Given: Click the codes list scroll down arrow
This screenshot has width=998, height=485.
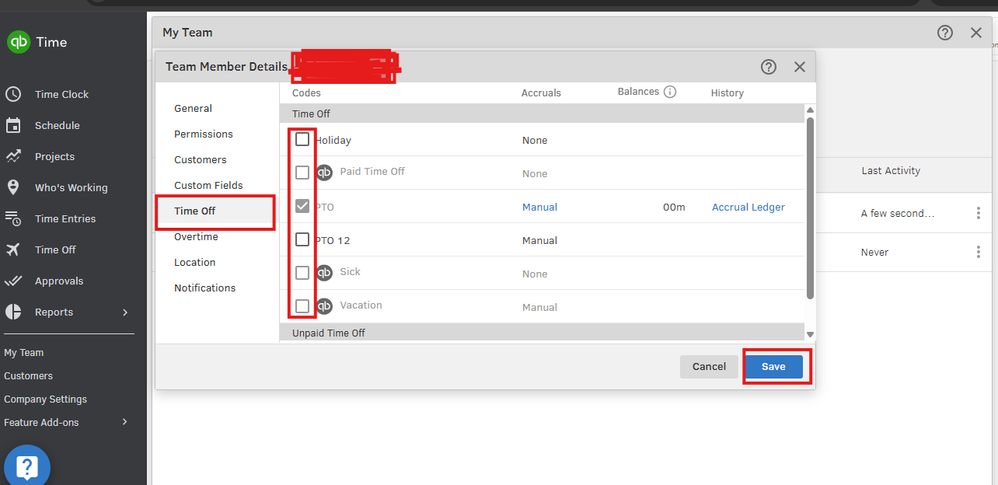Looking at the screenshot, I should coord(810,334).
